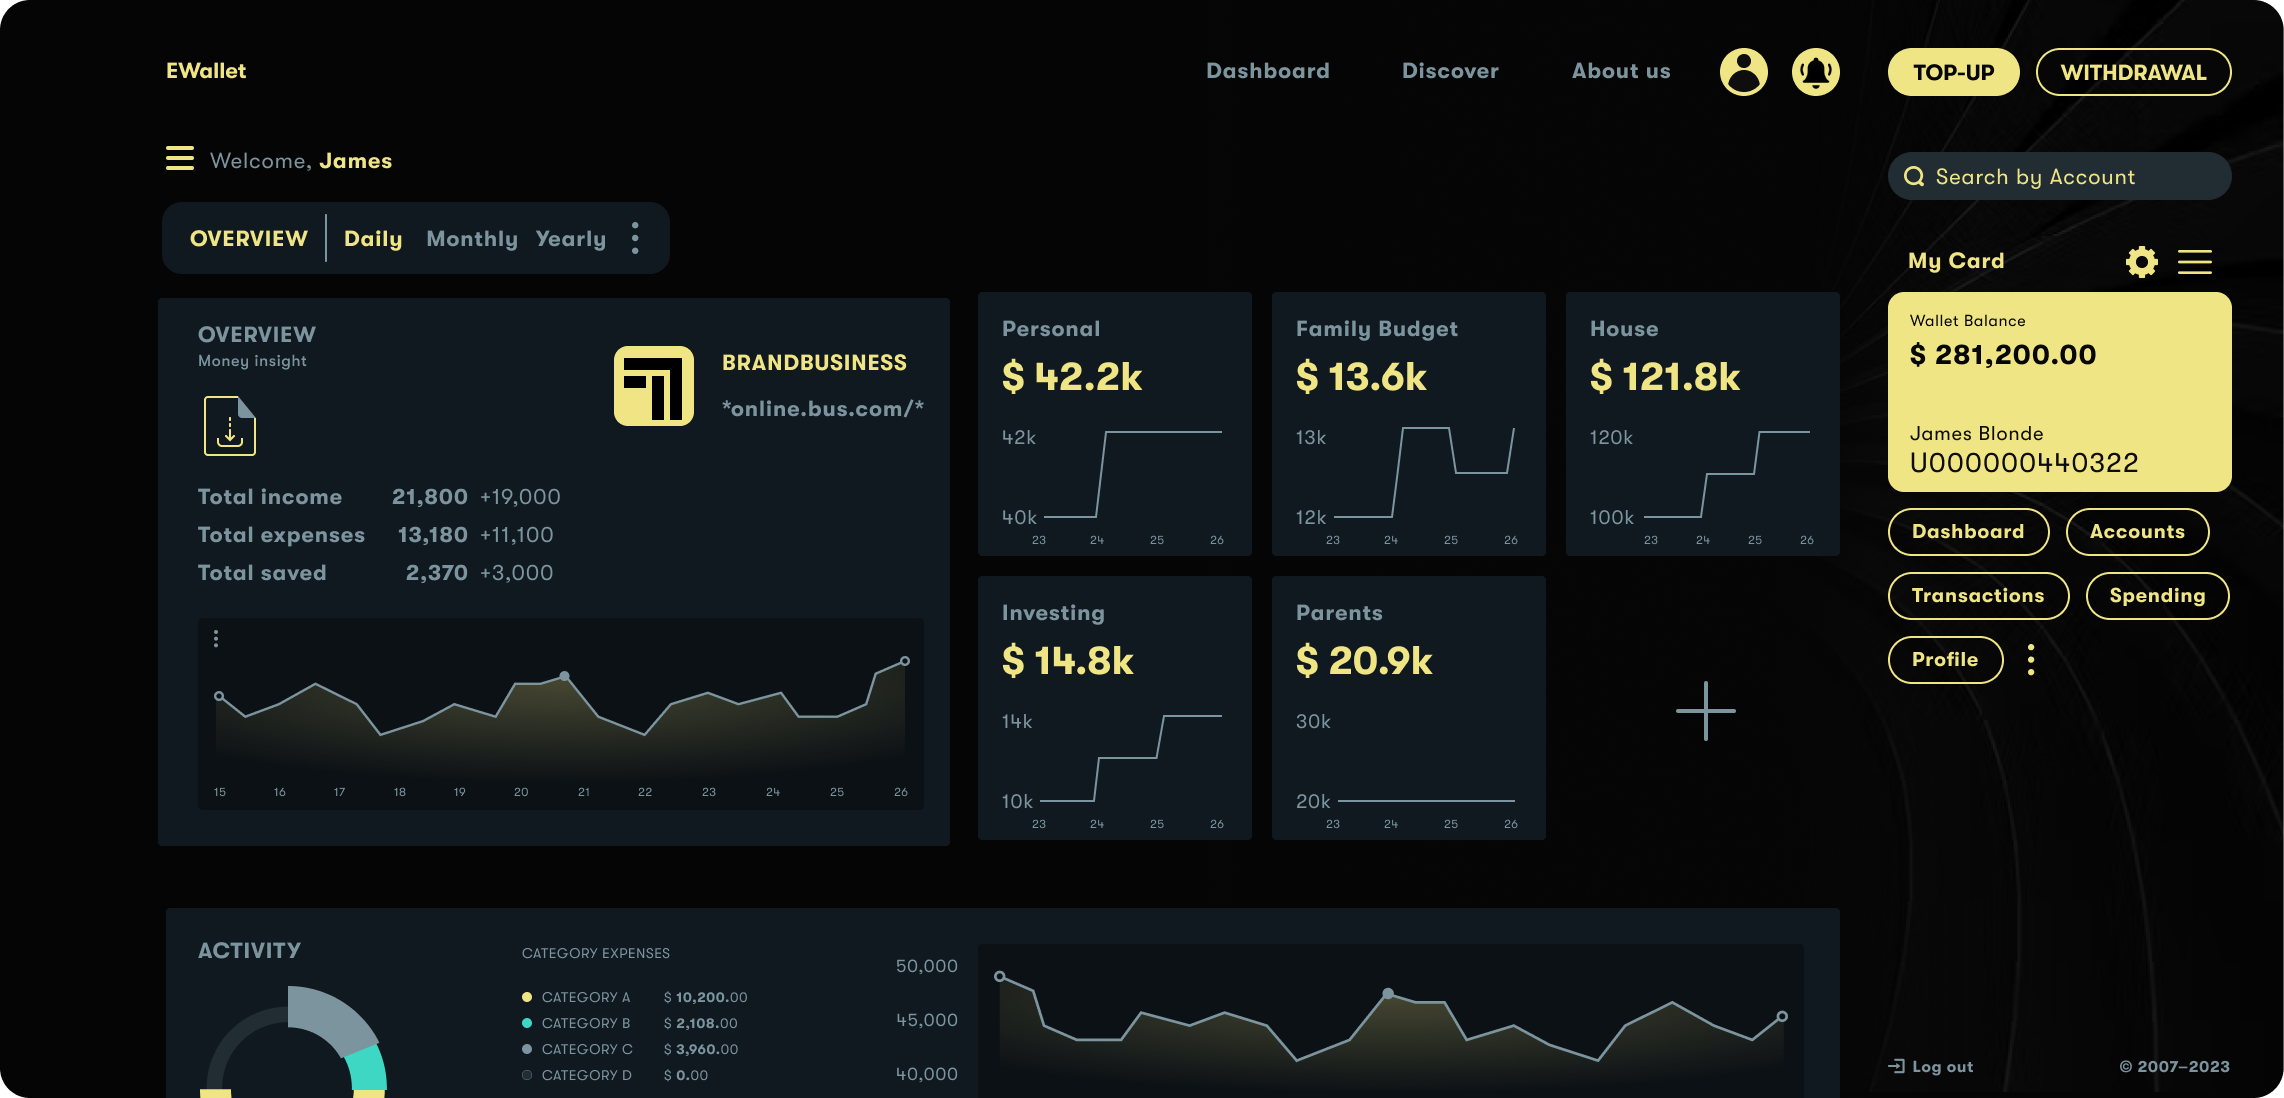Click the $ 281,200.00 wallet balance
The height and width of the screenshot is (1098, 2284).
click(x=2003, y=355)
